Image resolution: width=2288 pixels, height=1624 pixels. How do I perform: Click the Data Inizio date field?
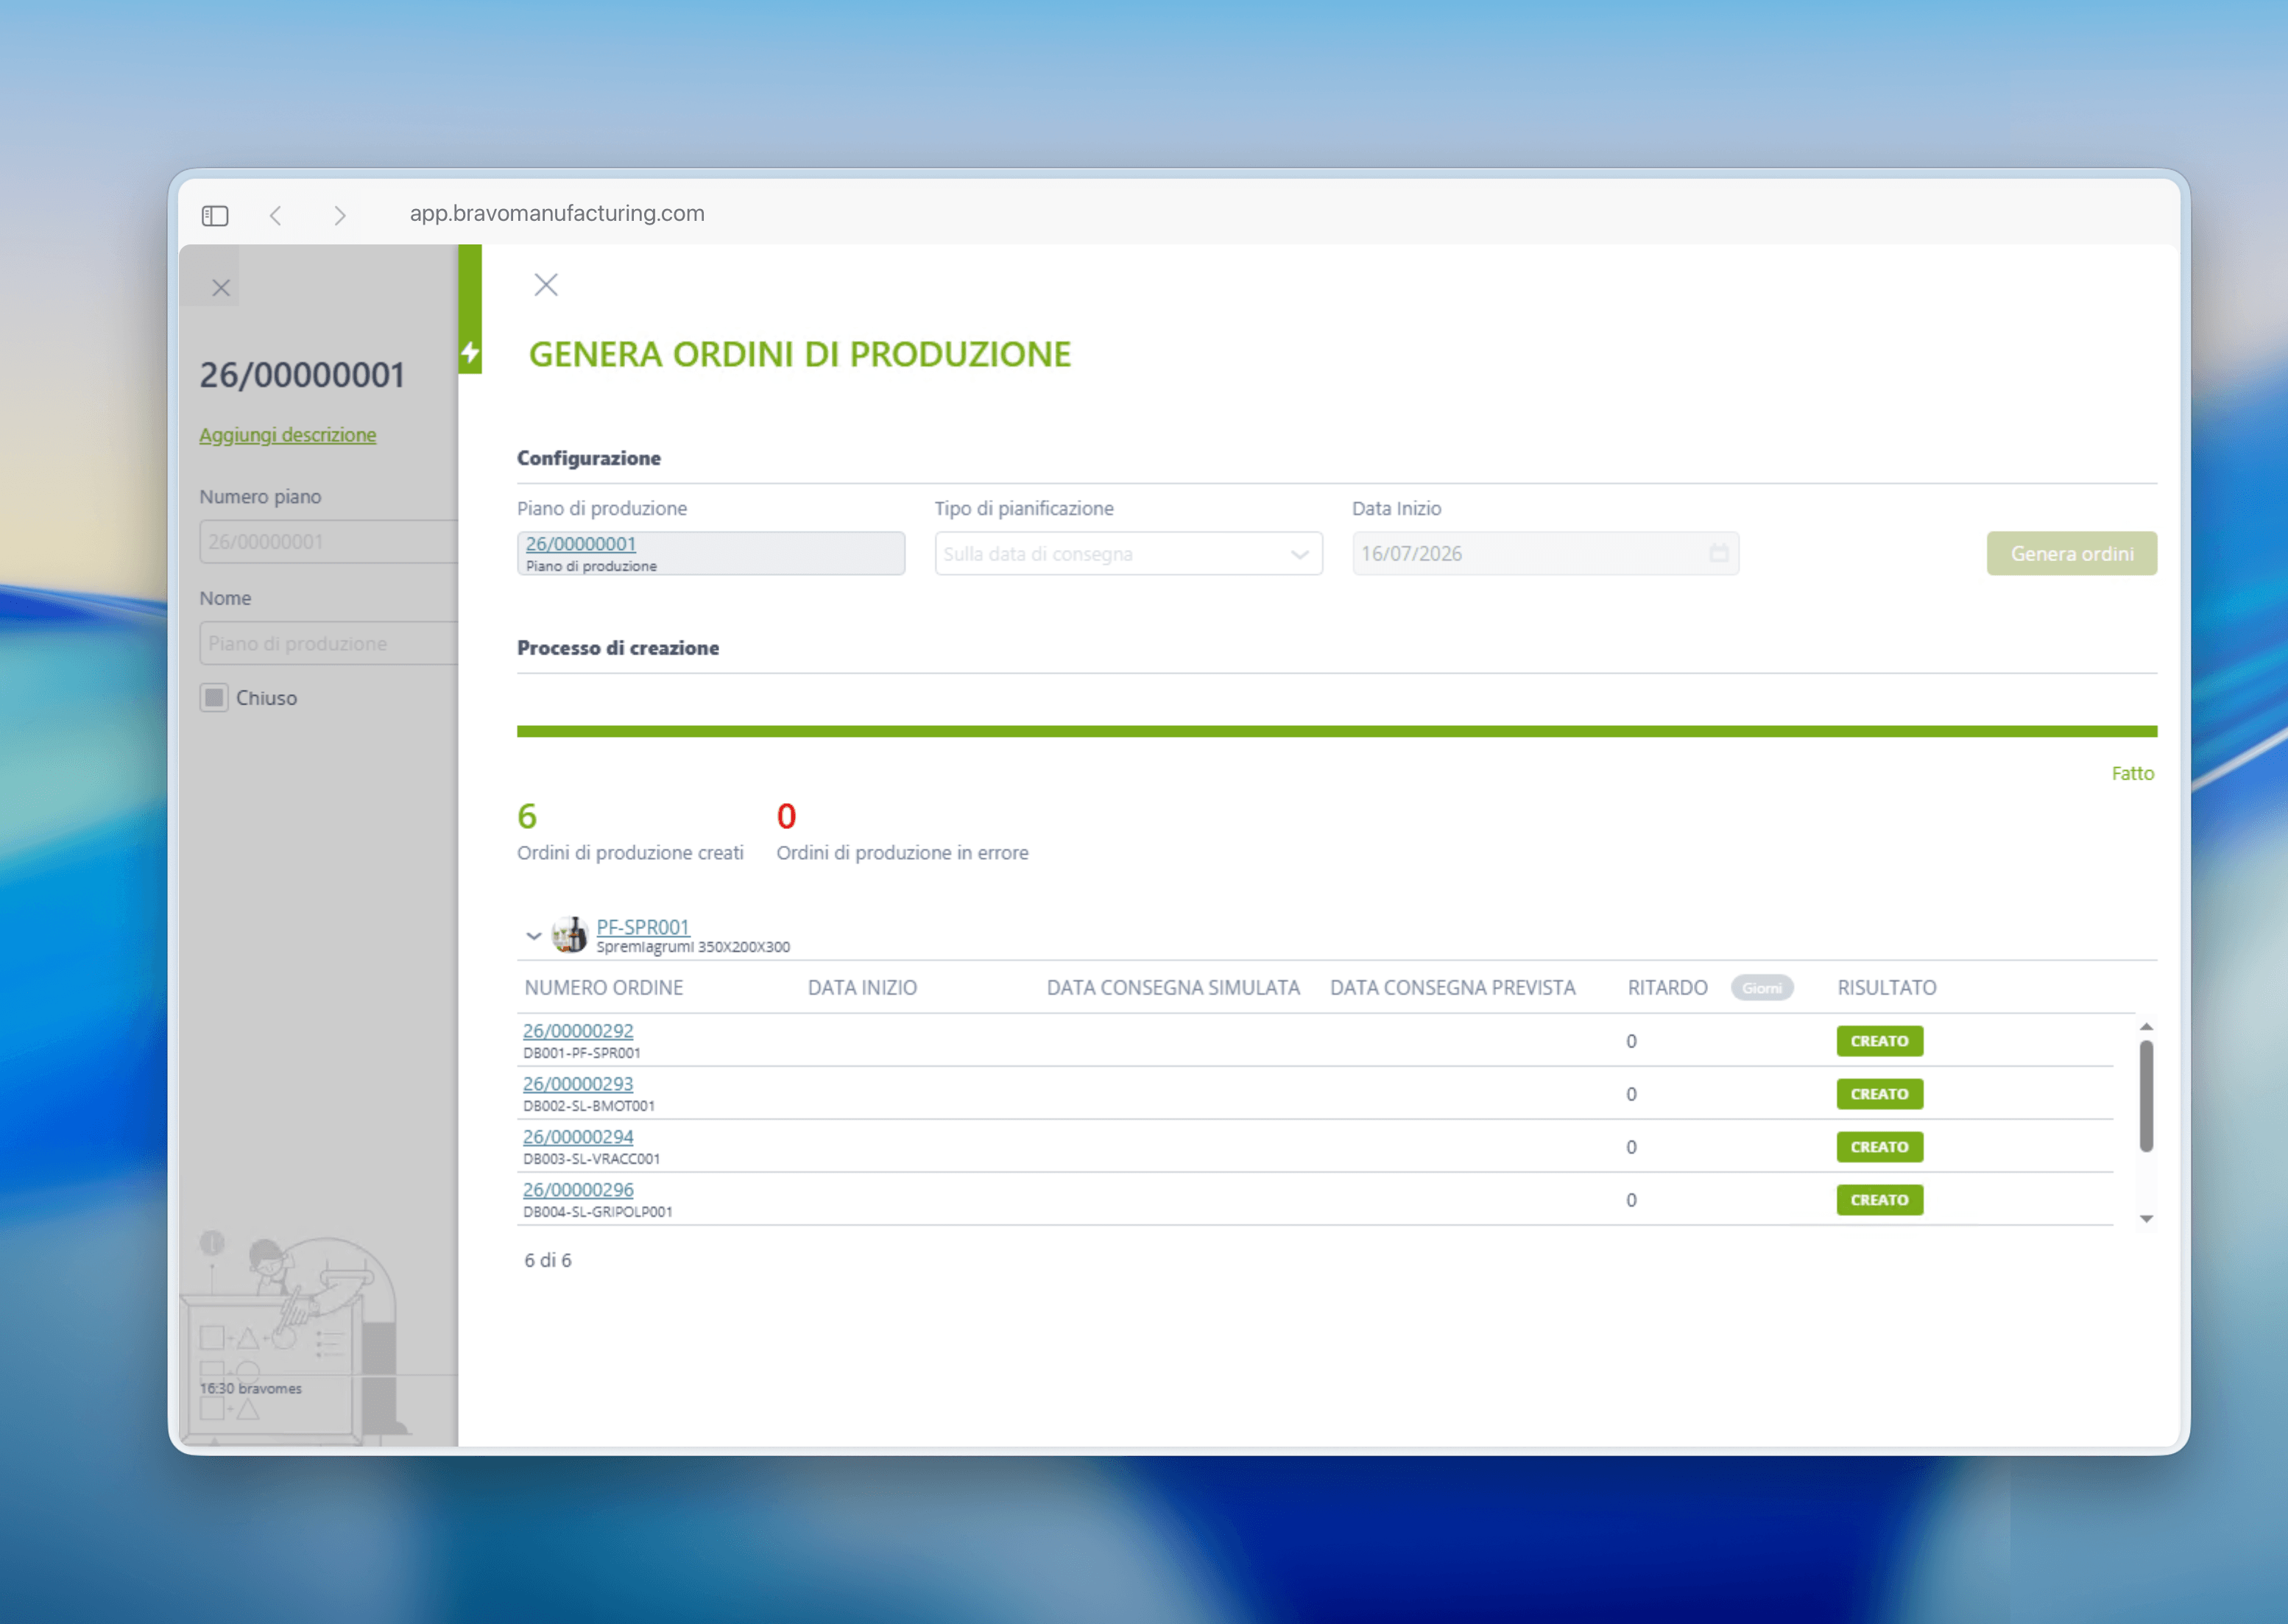tap(1545, 553)
